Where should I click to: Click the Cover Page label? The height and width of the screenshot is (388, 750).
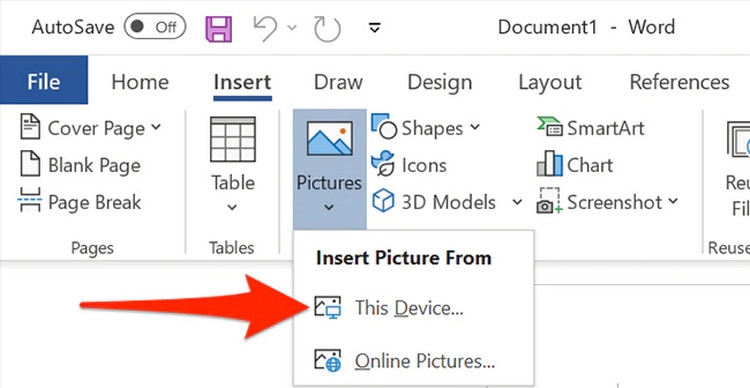tap(96, 129)
